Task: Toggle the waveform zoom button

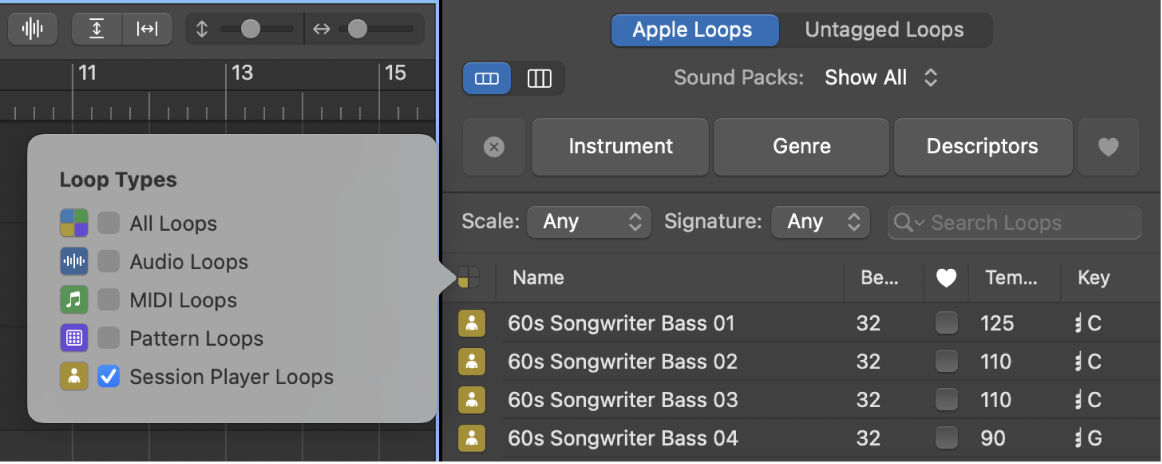Action: tap(33, 29)
